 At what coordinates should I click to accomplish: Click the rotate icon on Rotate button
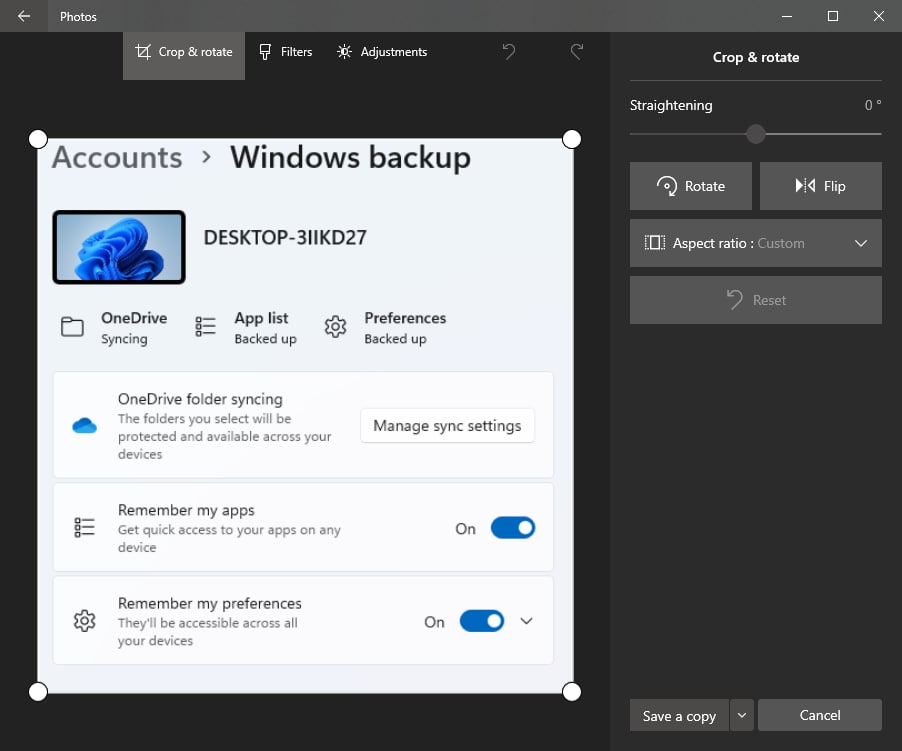coord(667,186)
